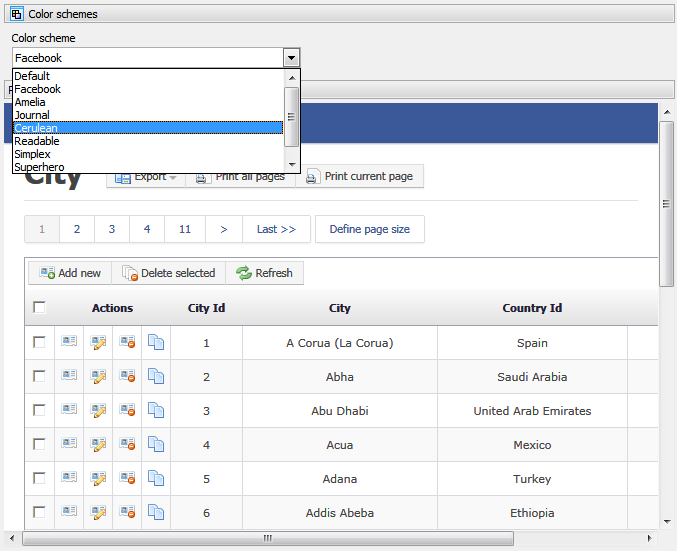This screenshot has width=677, height=551.
Task: Click the horizontal scrollbar thumb at bottom
Action: pos(267,538)
